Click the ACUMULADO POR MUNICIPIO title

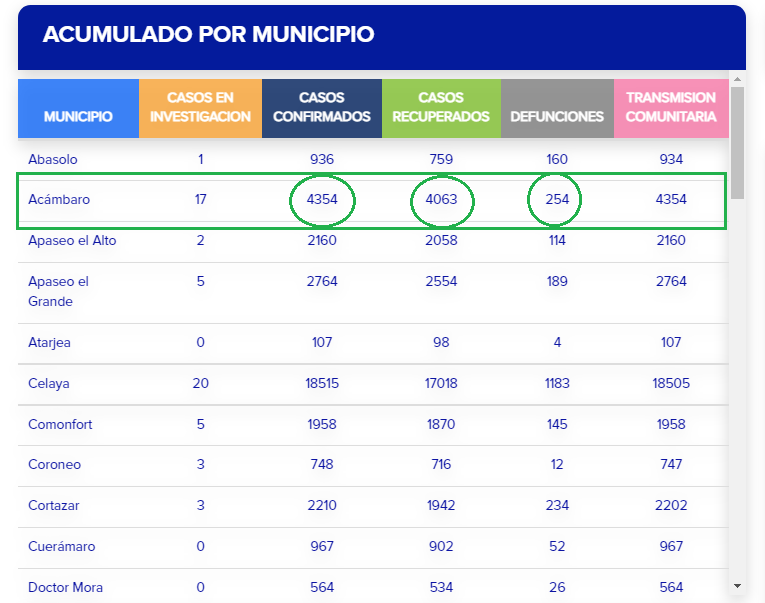click(x=209, y=35)
